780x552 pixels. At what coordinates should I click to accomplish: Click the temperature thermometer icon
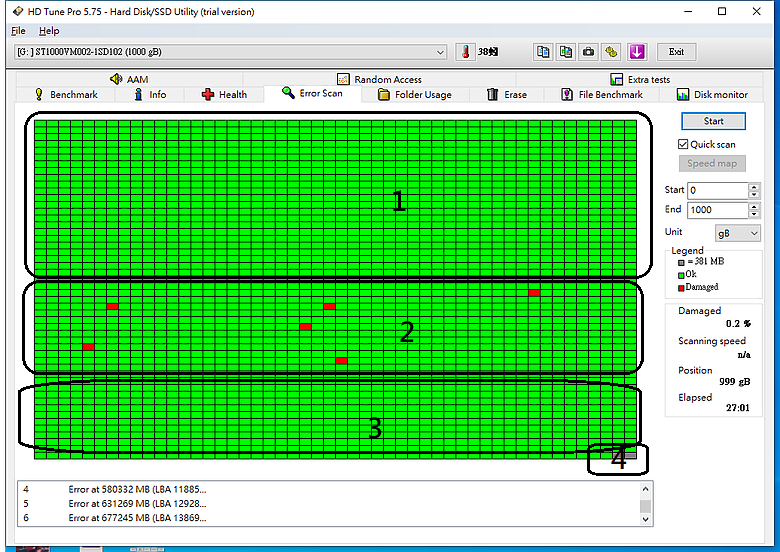click(465, 52)
